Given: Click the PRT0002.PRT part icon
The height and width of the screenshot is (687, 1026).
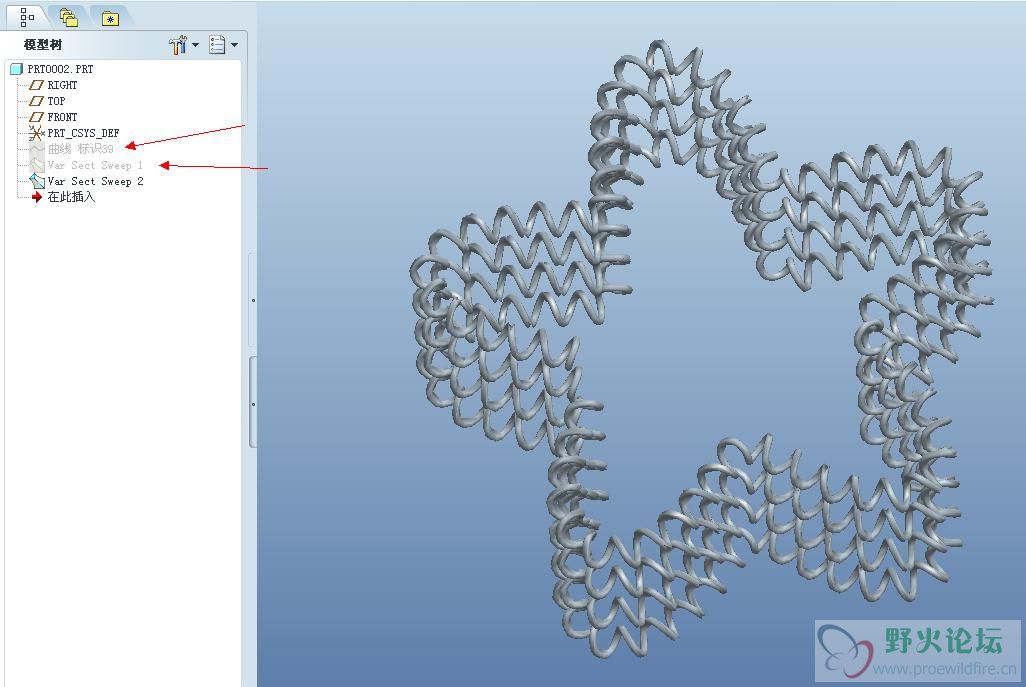Looking at the screenshot, I should tap(17, 69).
